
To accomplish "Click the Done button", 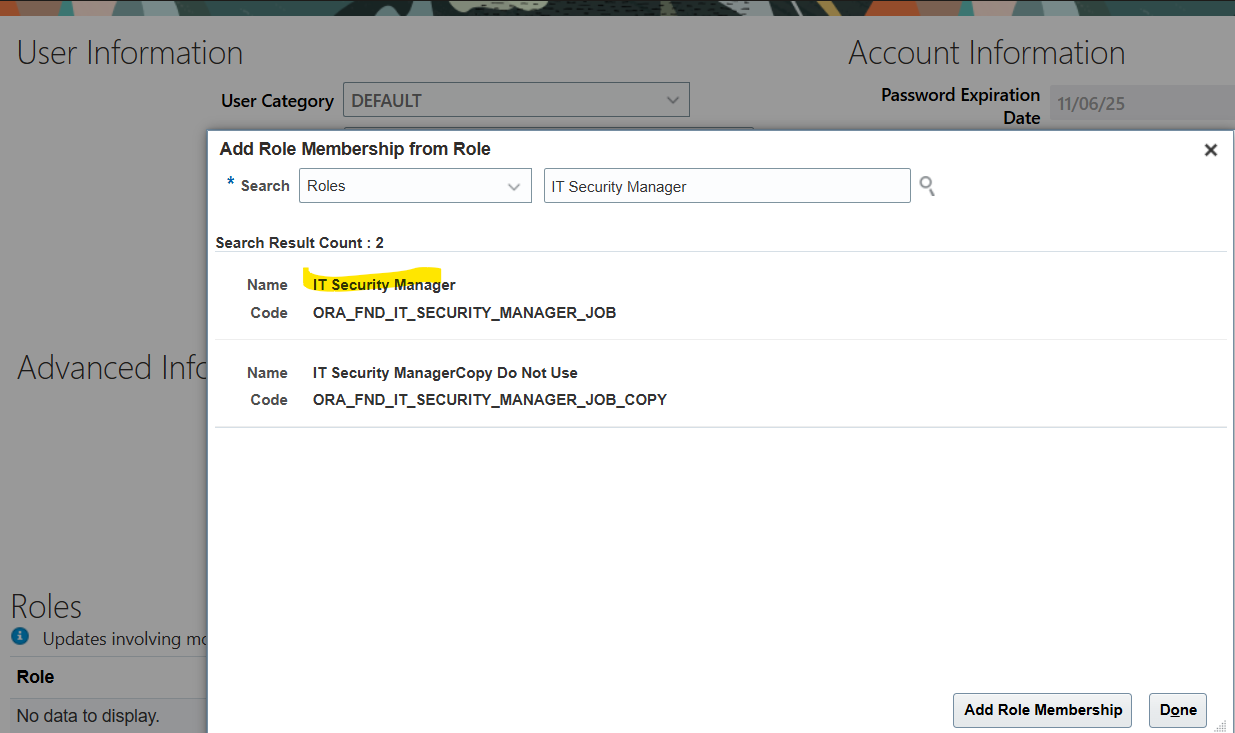I will 1177,710.
